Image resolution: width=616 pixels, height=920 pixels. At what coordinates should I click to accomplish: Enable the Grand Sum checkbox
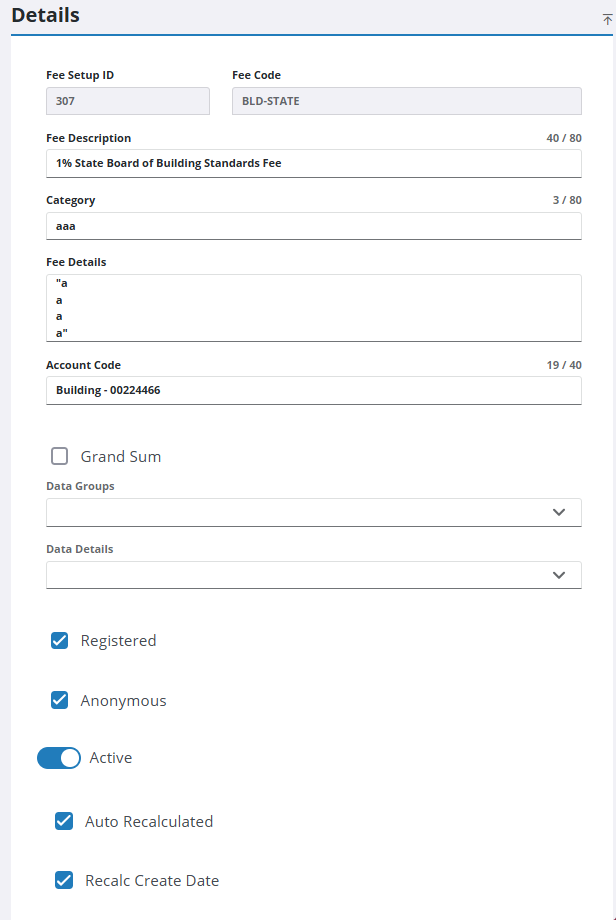coord(60,457)
